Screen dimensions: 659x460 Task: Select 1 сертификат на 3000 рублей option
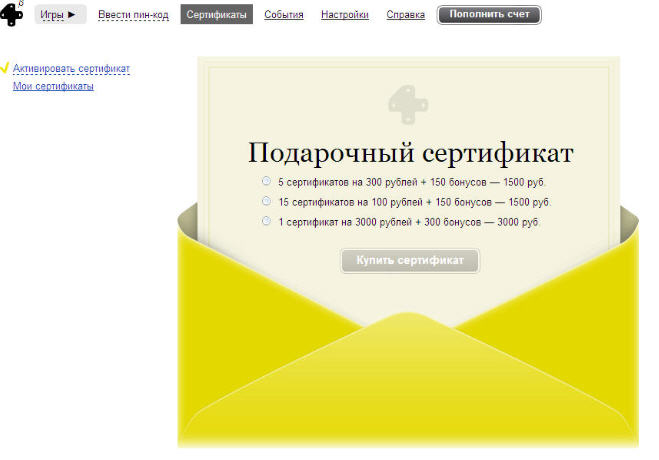[x=266, y=221]
